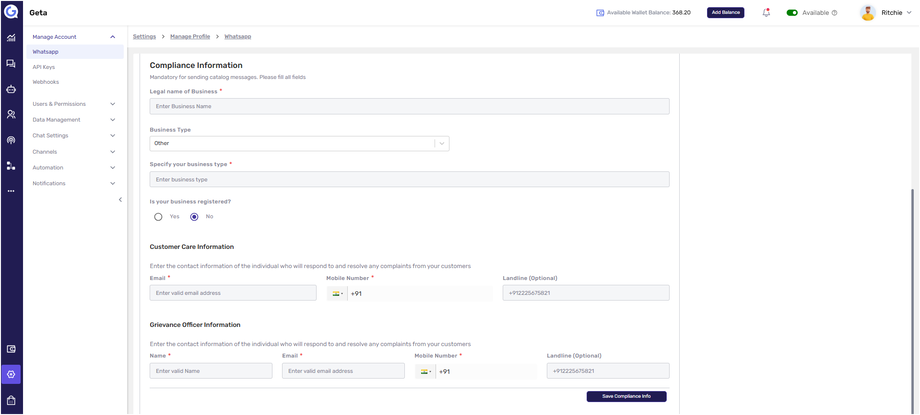Collapse the sidebar panel with arrow
This screenshot has height=415, width=920.
click(120, 200)
